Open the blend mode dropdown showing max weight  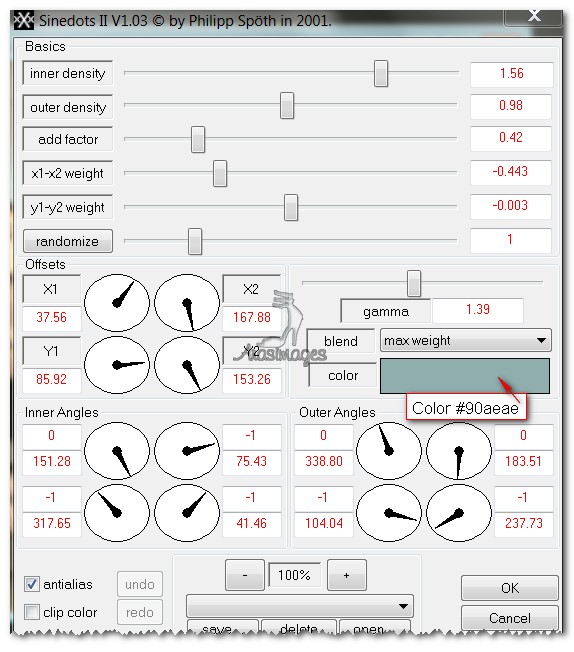pyautogui.click(x=465, y=341)
